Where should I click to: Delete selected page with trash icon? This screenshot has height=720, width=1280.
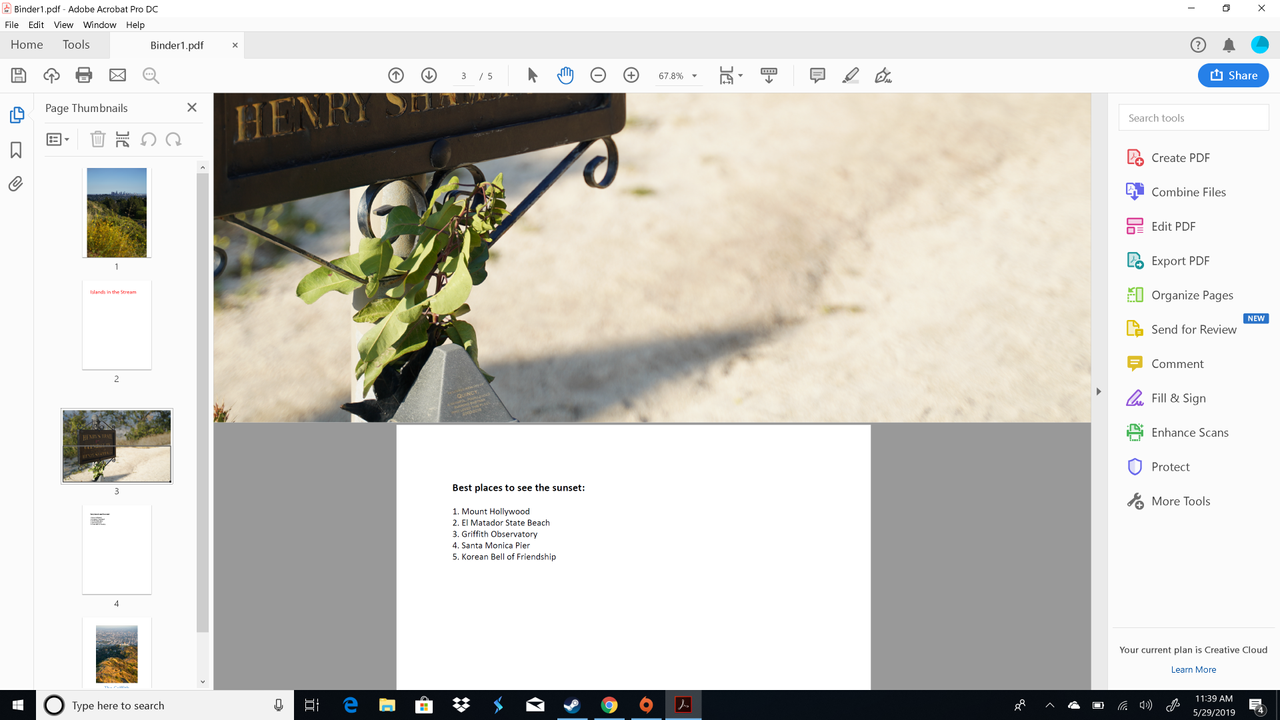(x=97, y=140)
